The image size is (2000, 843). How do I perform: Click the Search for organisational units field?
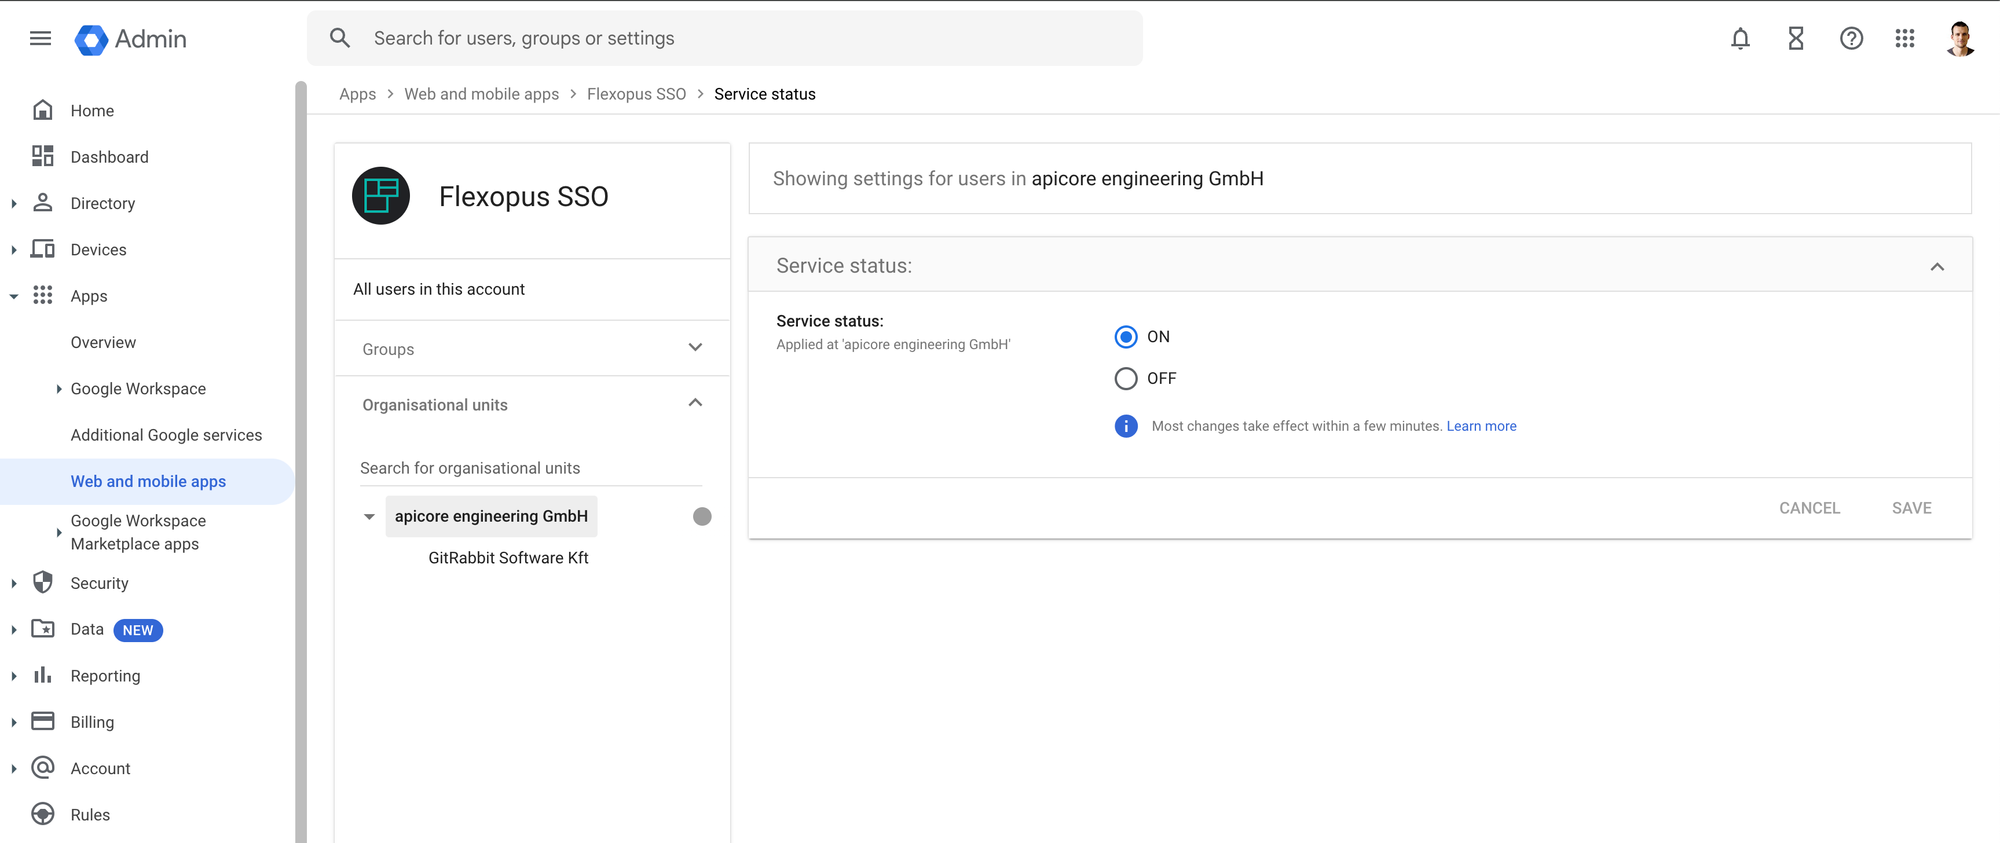click(530, 468)
